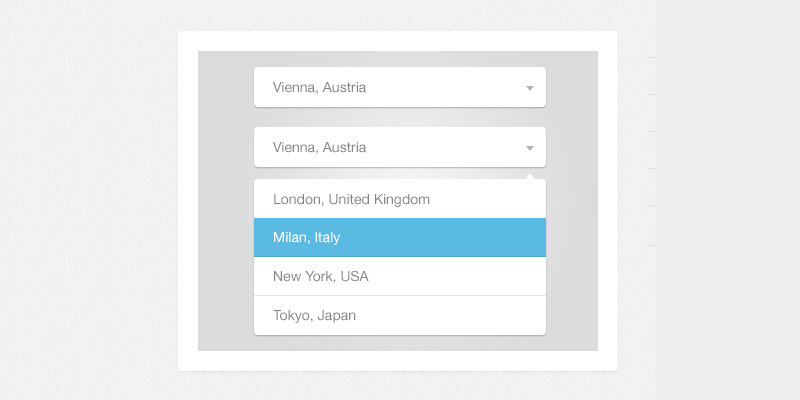Collapse the opened second Vienna, Austria dropdown
Screen dimensions: 800x400
pos(399,147)
